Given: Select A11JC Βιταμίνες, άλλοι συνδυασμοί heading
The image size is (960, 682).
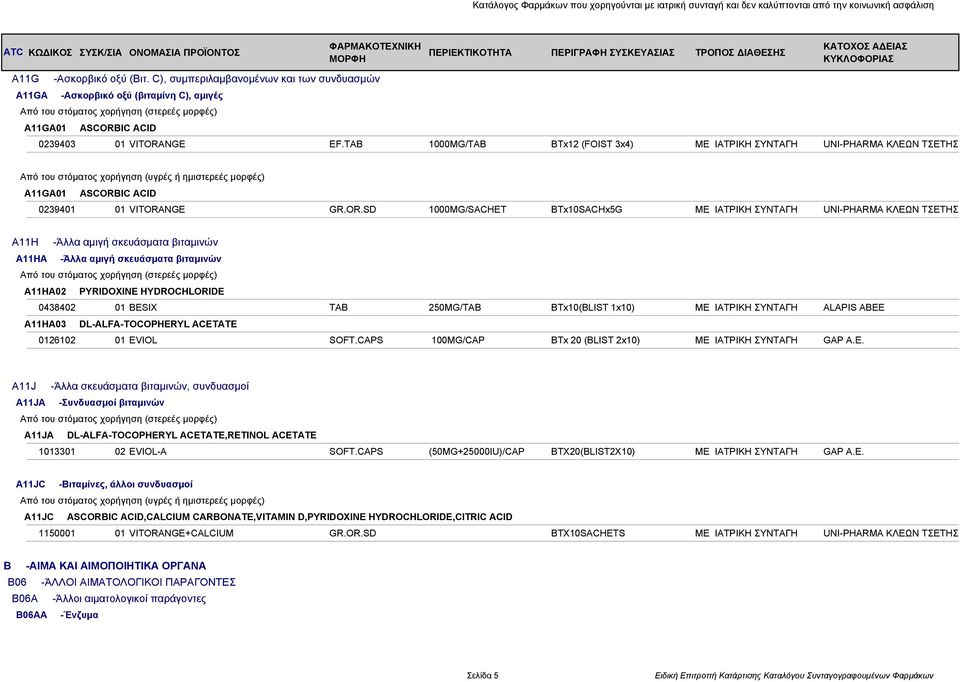Looking at the screenshot, I should coord(104,484).
